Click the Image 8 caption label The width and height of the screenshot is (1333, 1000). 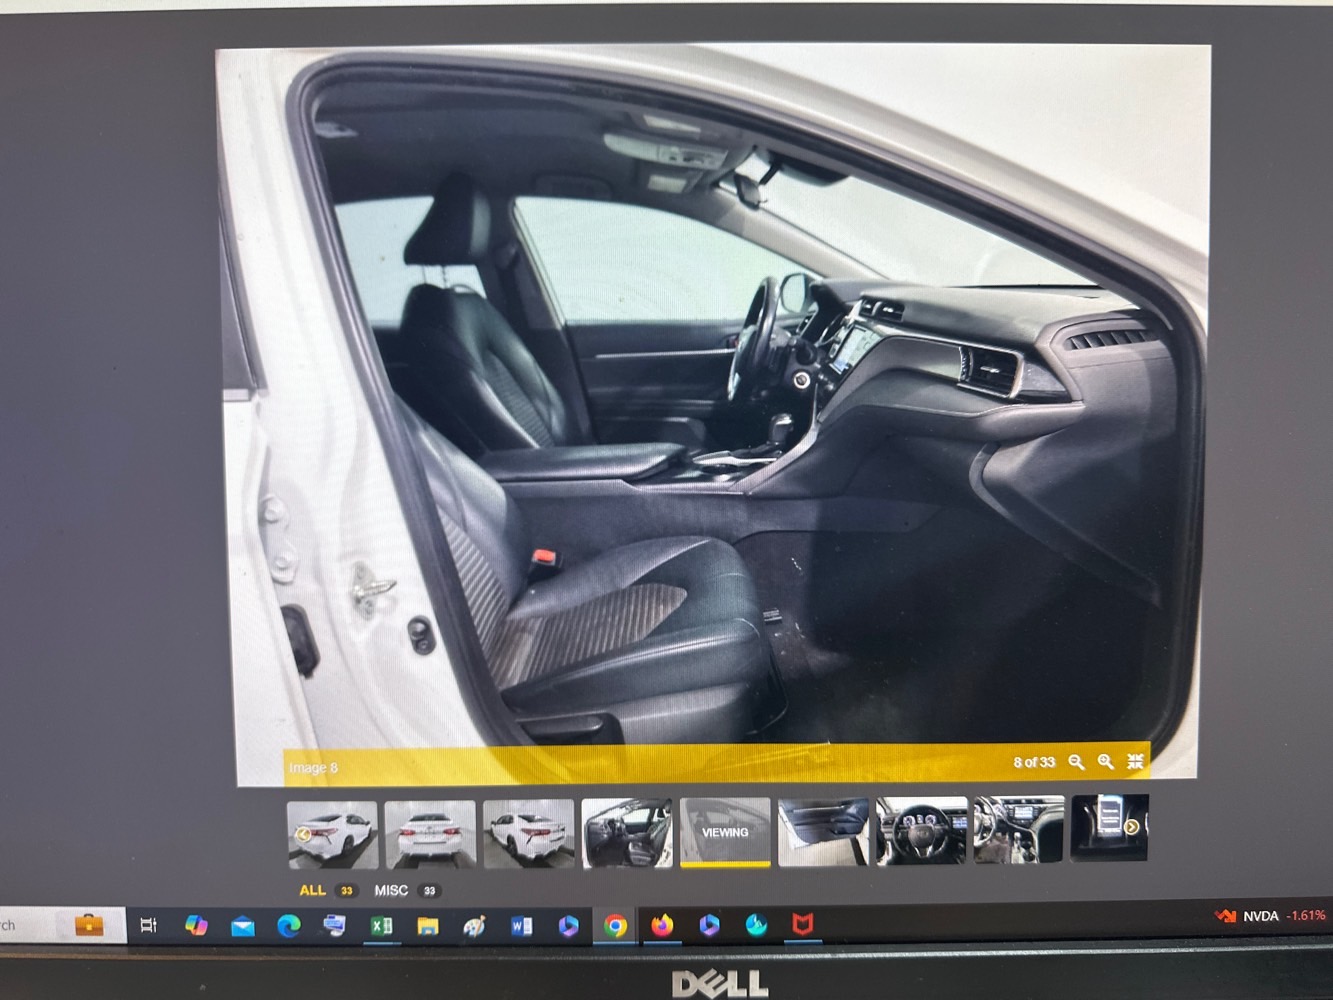[313, 768]
